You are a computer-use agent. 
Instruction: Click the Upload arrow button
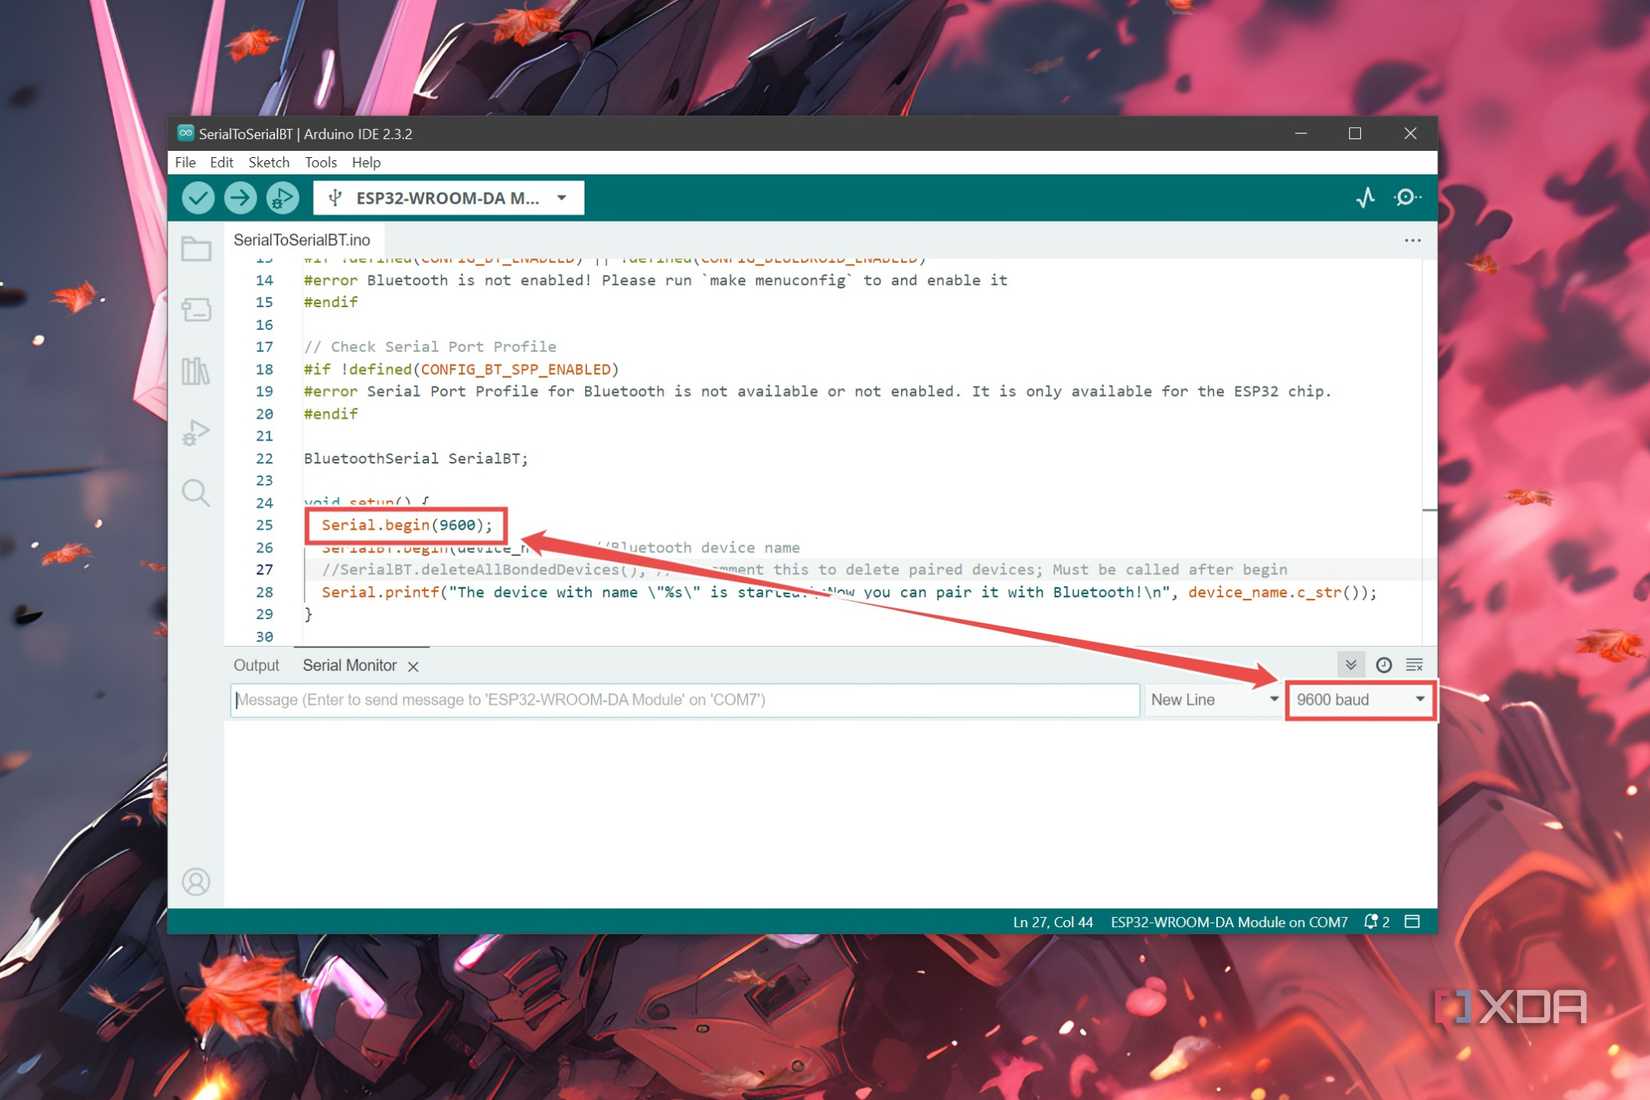click(x=240, y=198)
